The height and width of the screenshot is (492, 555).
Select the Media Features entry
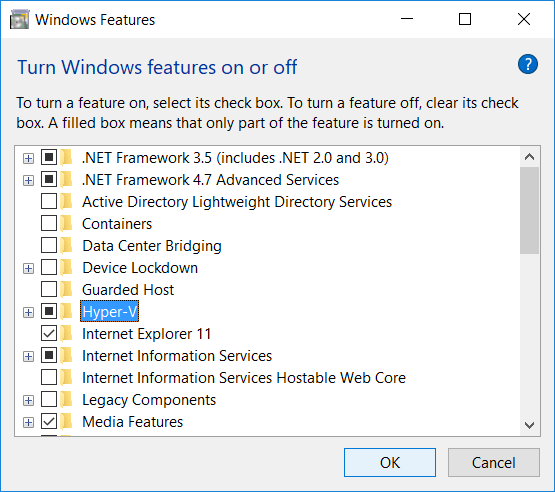coord(132,422)
